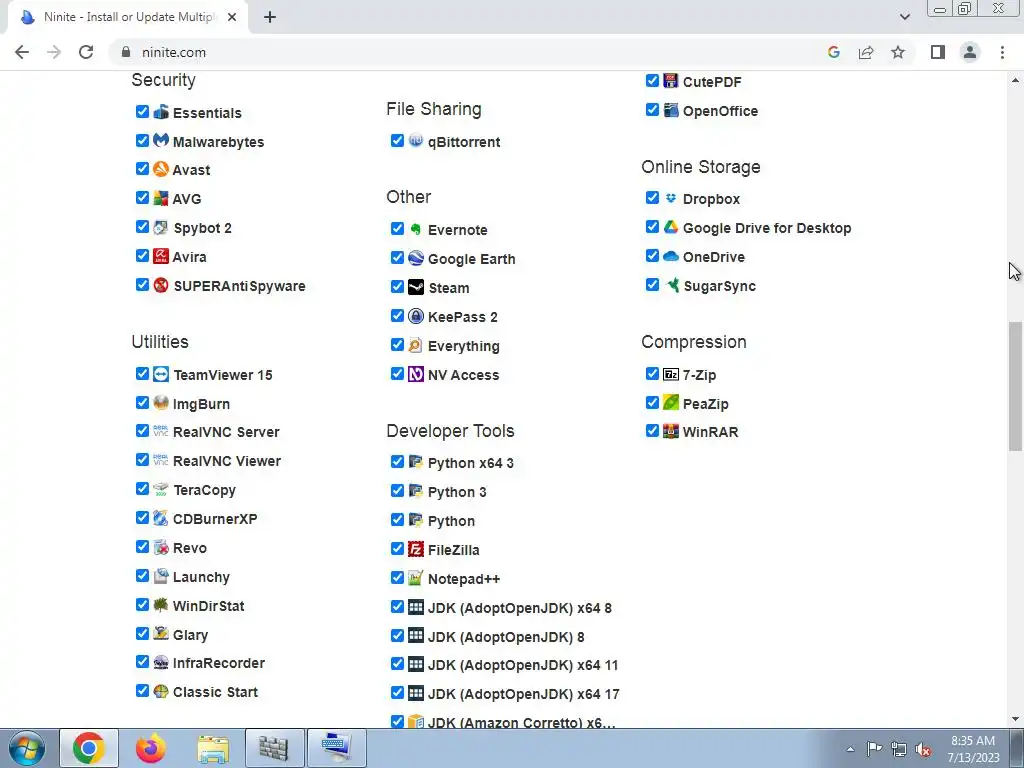1024x768 pixels.
Task: Open a new browser tab
Action: (x=270, y=17)
